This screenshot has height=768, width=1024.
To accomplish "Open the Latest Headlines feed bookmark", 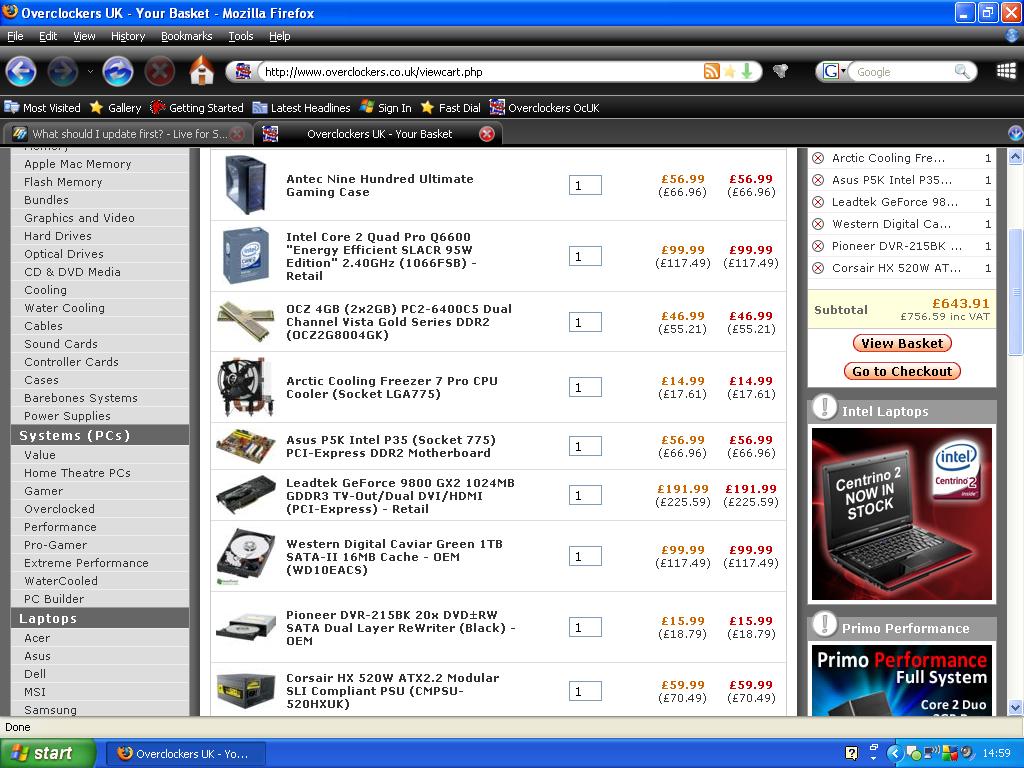I will click(x=301, y=108).
